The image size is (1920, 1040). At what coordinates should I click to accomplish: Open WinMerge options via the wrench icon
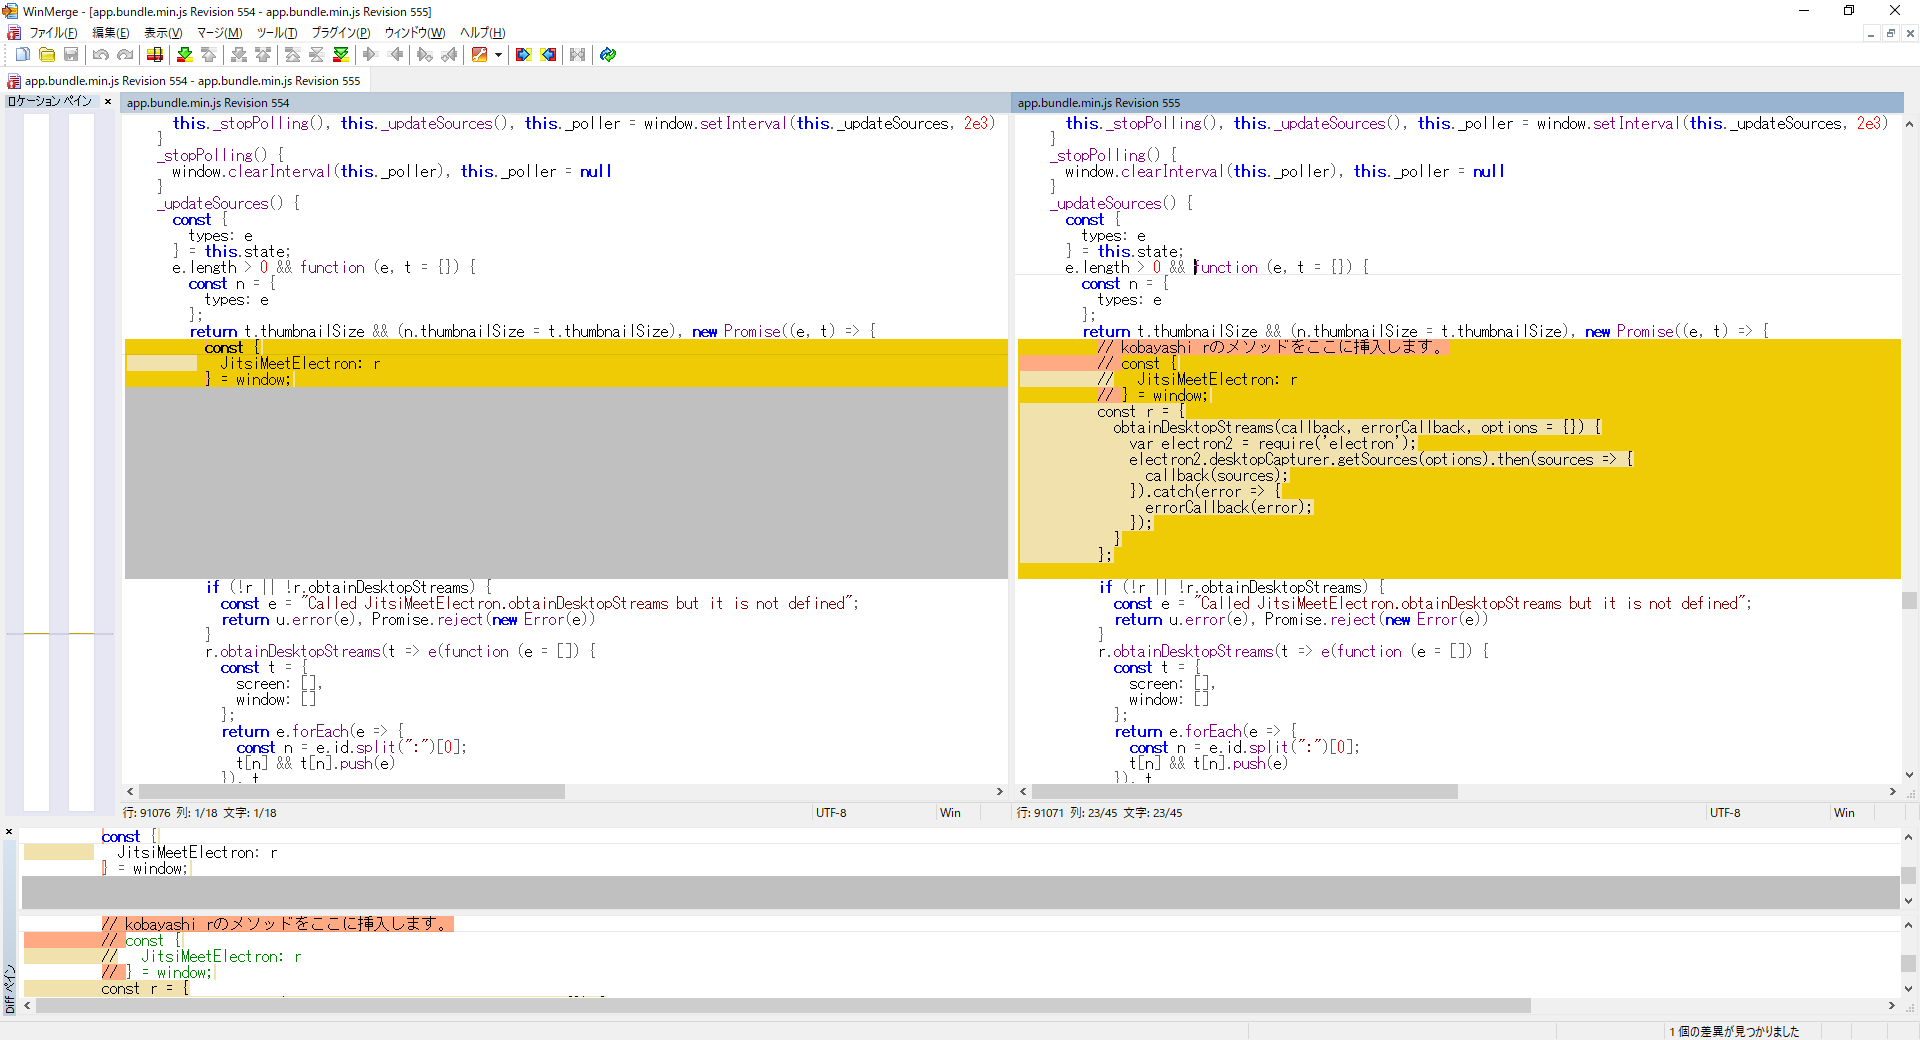click(x=478, y=55)
